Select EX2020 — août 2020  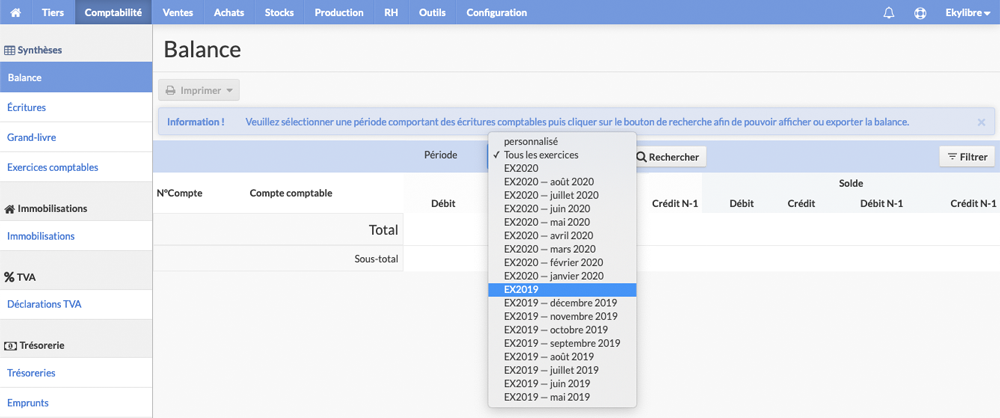[562, 182]
